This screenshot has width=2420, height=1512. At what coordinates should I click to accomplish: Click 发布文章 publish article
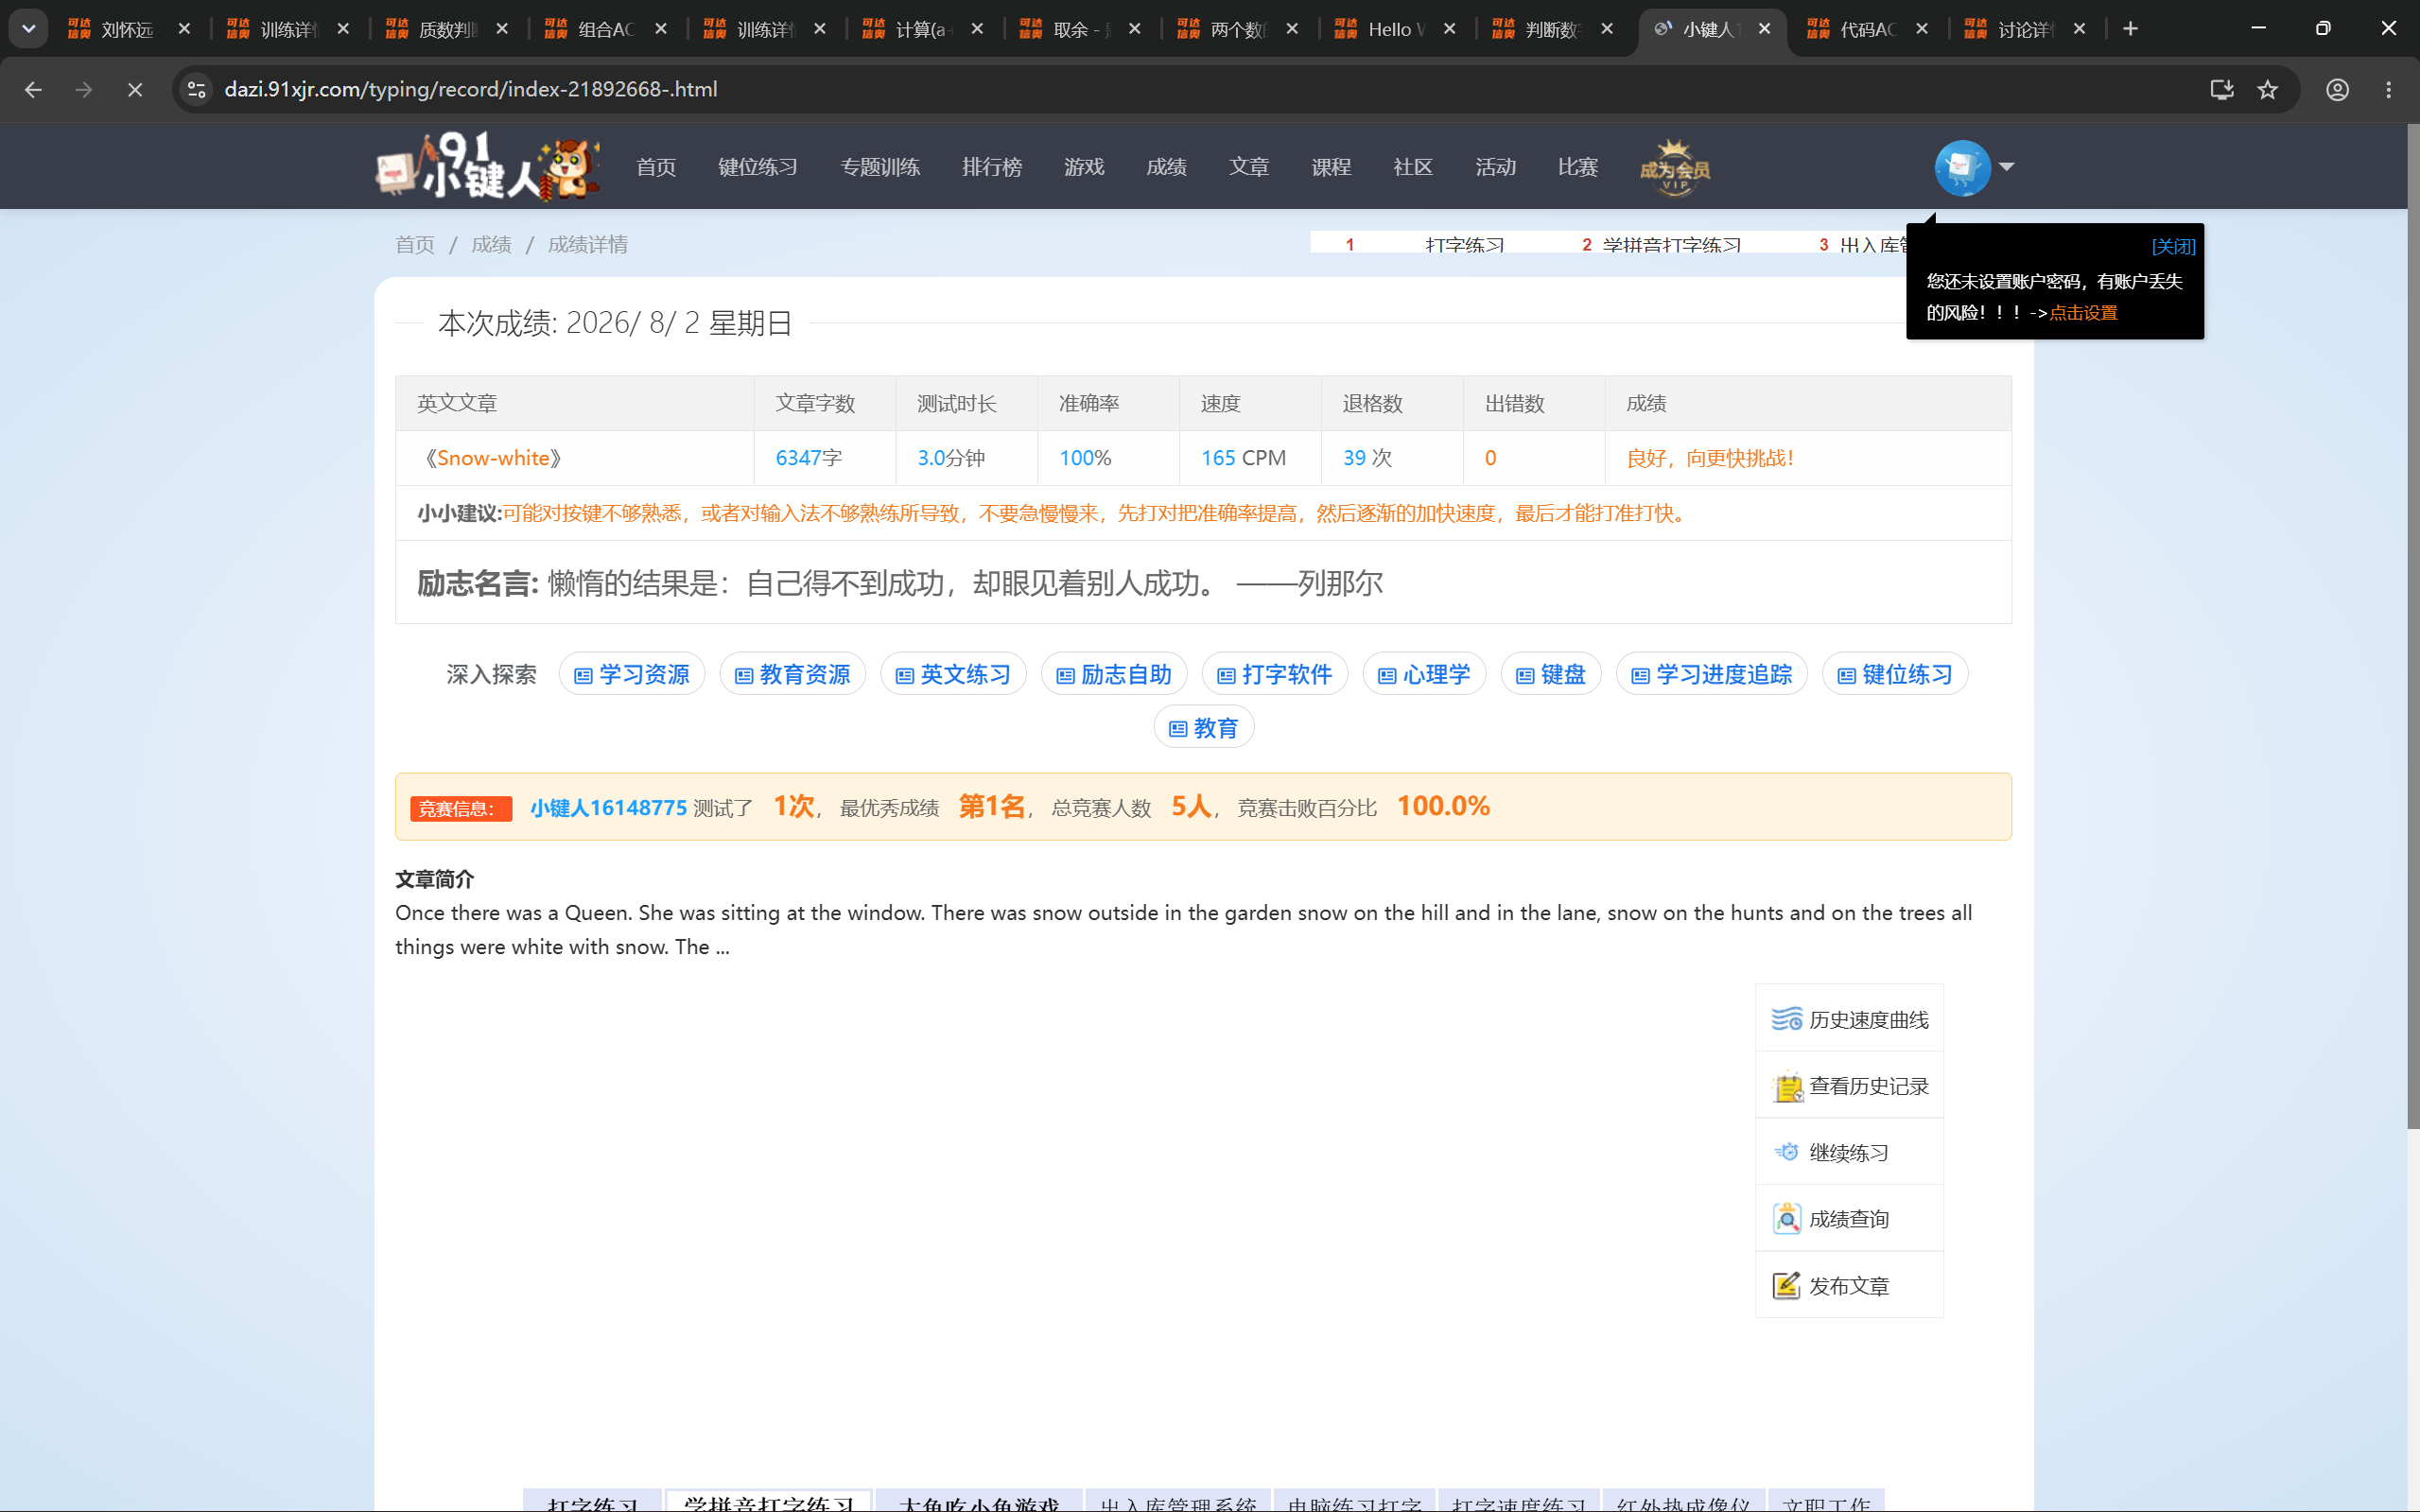[1849, 1286]
